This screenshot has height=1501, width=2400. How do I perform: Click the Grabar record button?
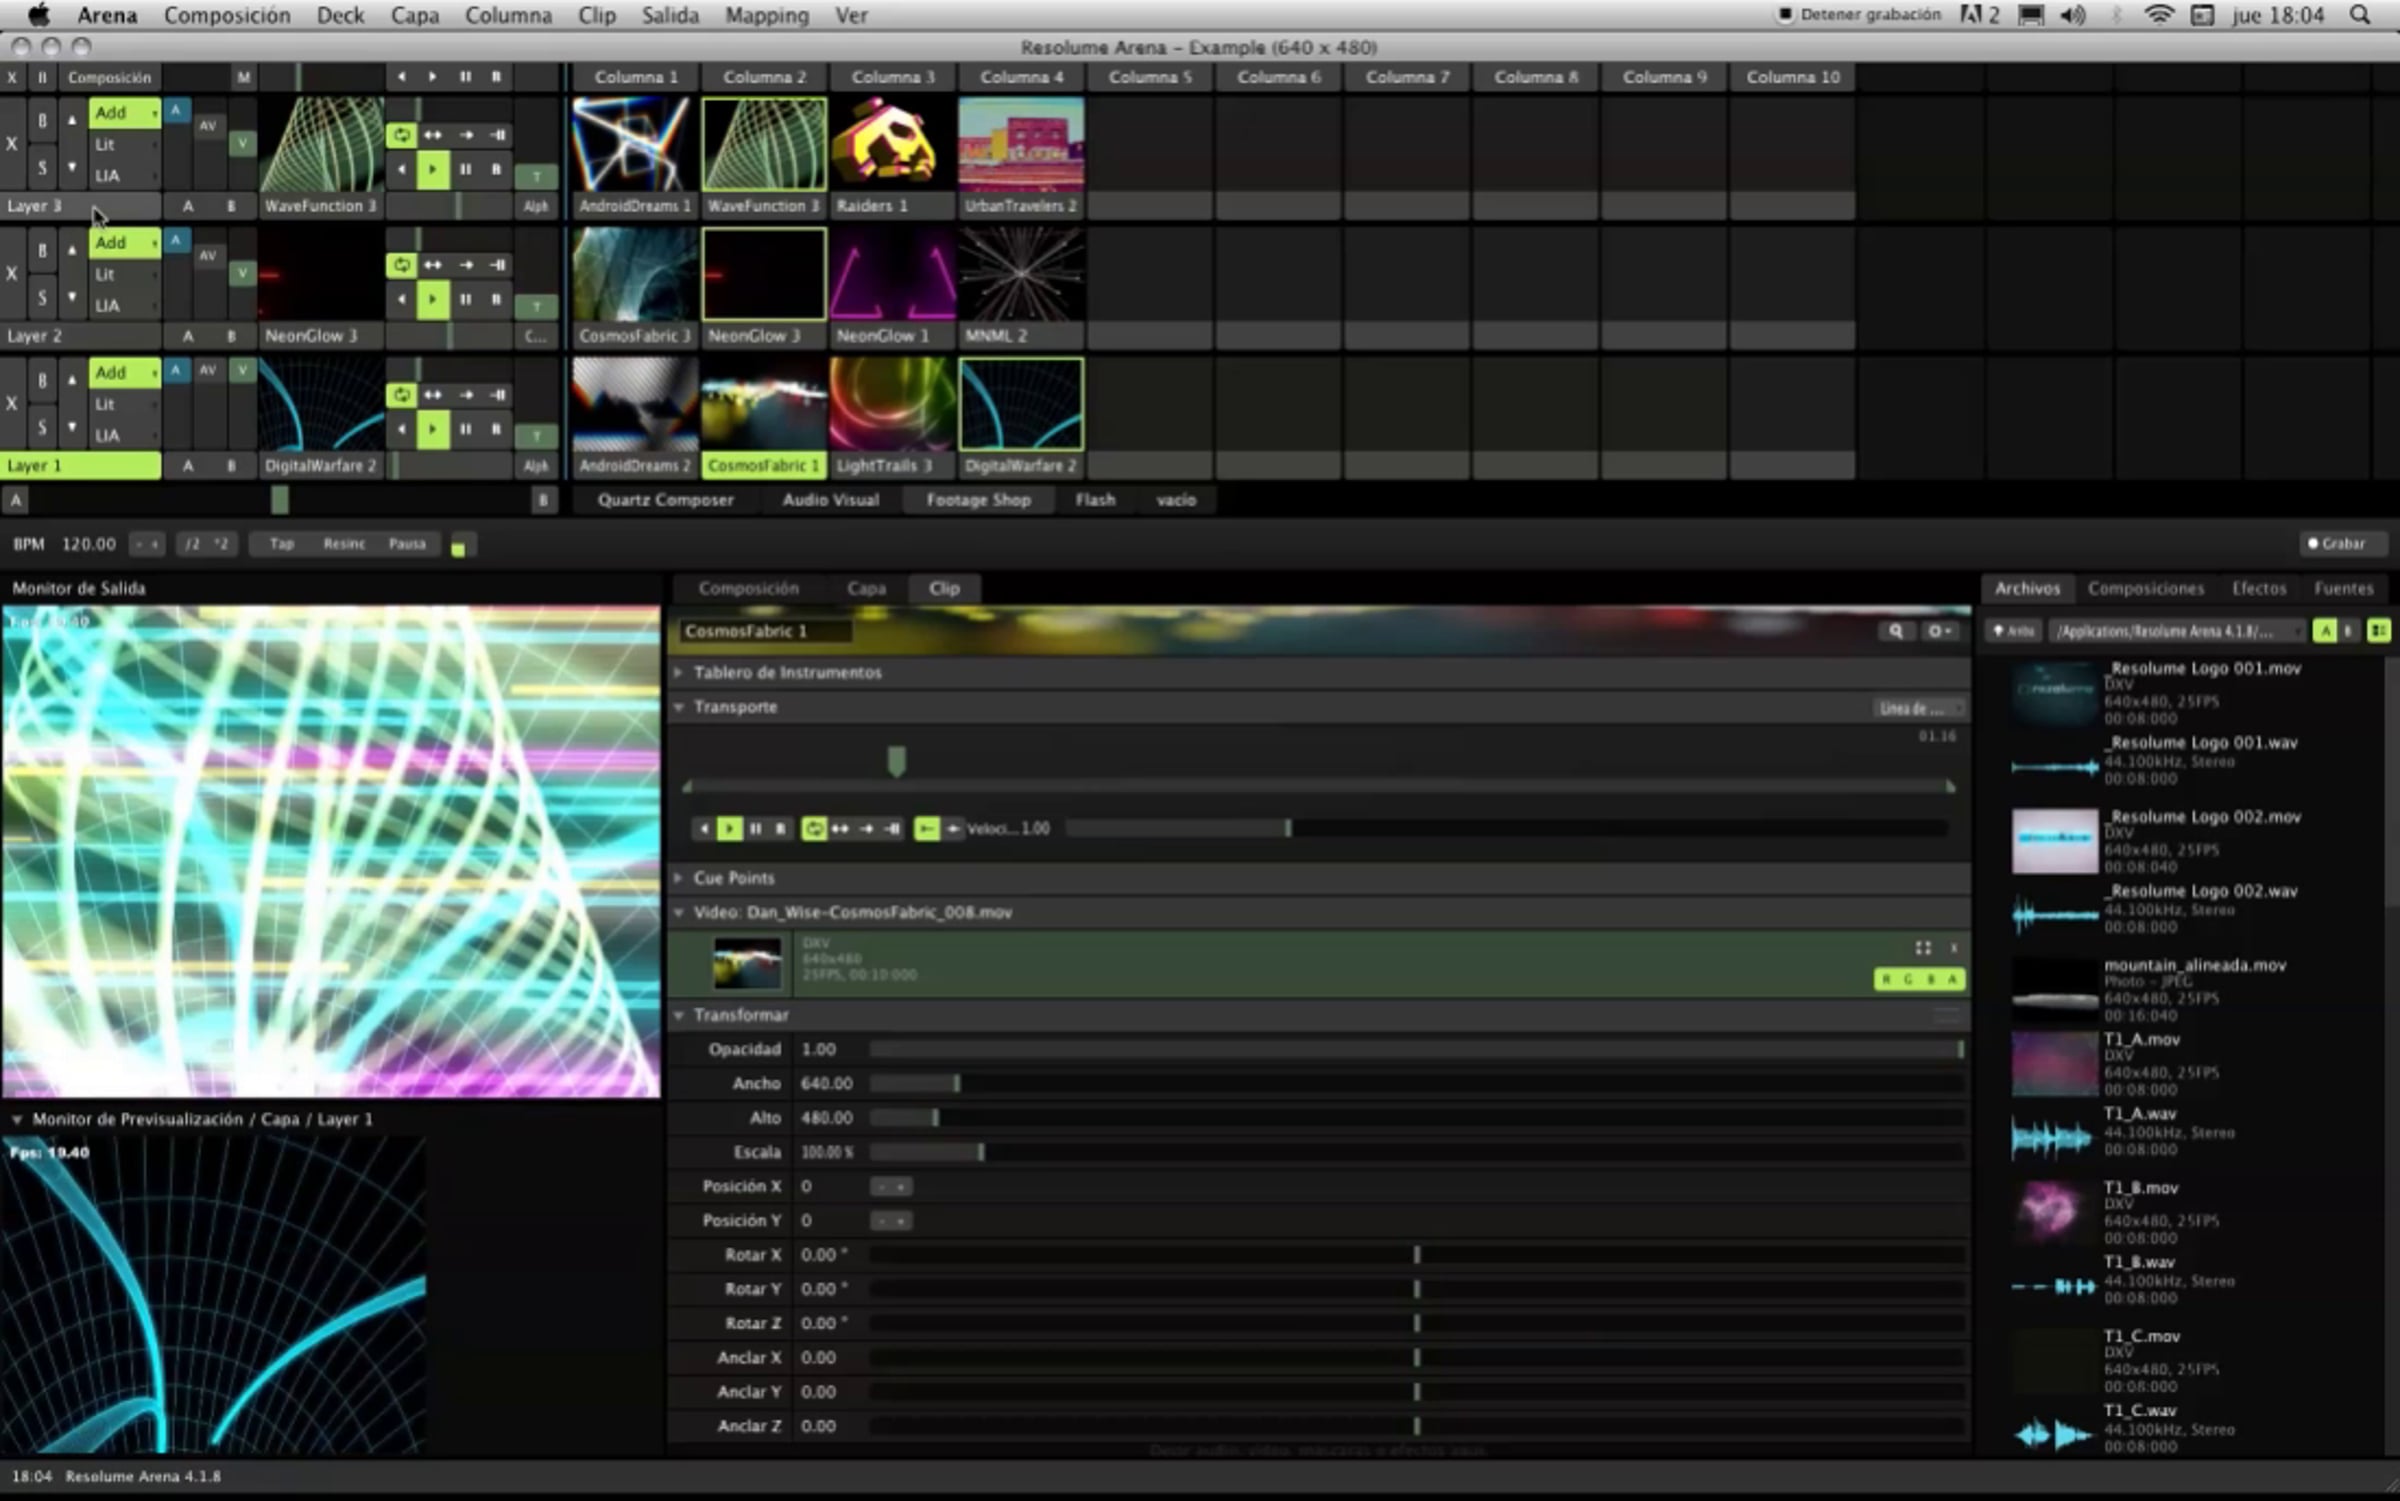tap(2342, 543)
